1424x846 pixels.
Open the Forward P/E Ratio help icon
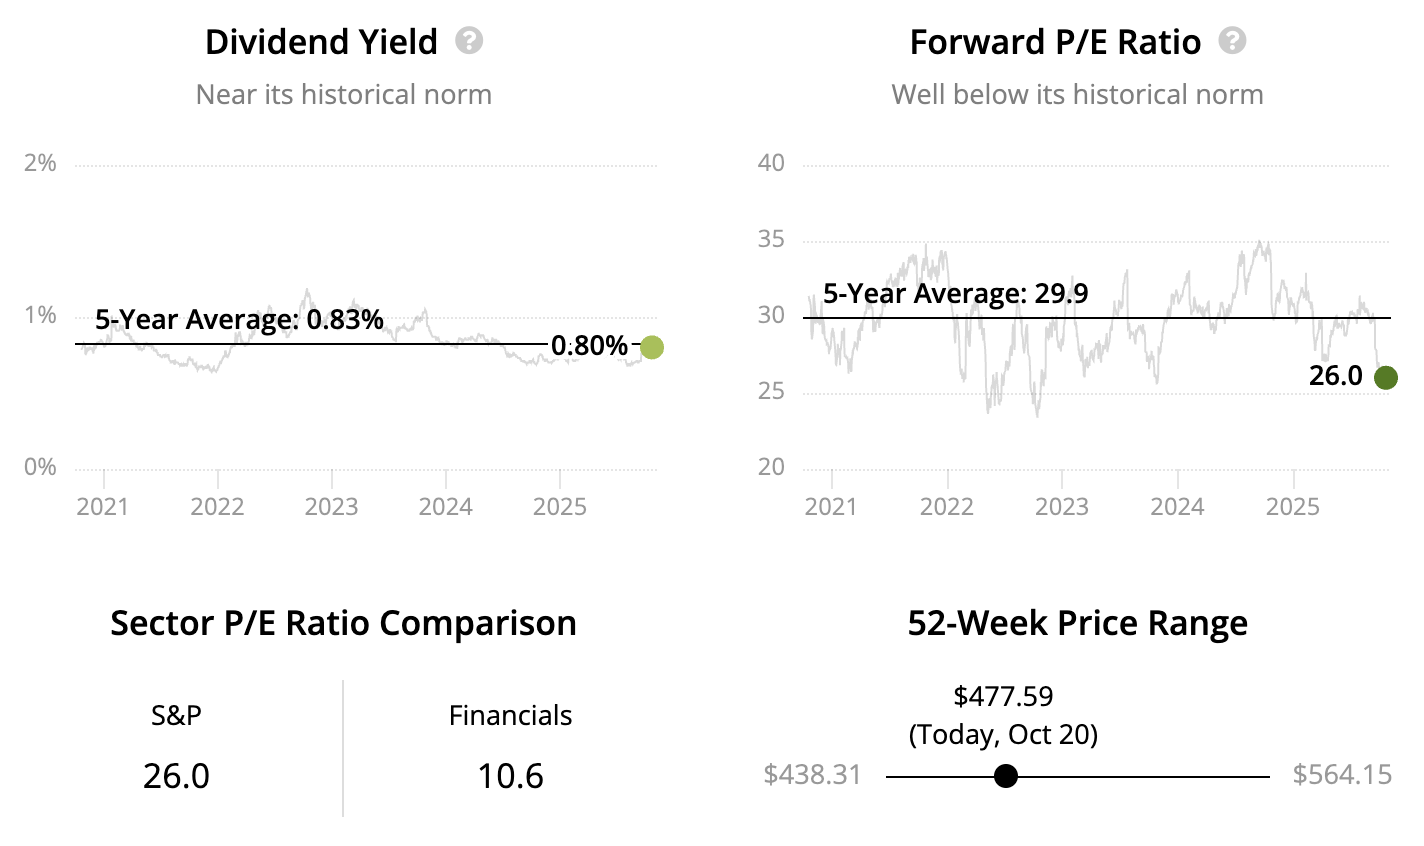click(1233, 41)
